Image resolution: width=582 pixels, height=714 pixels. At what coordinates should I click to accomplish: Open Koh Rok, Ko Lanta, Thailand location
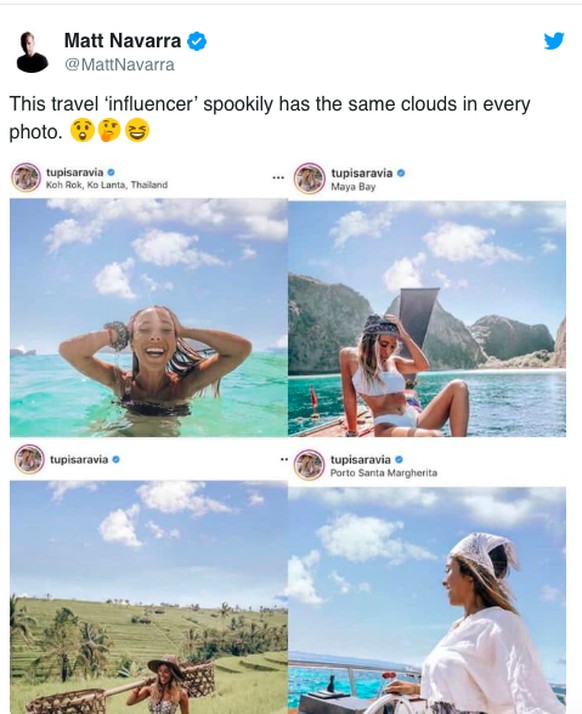[x=107, y=185]
